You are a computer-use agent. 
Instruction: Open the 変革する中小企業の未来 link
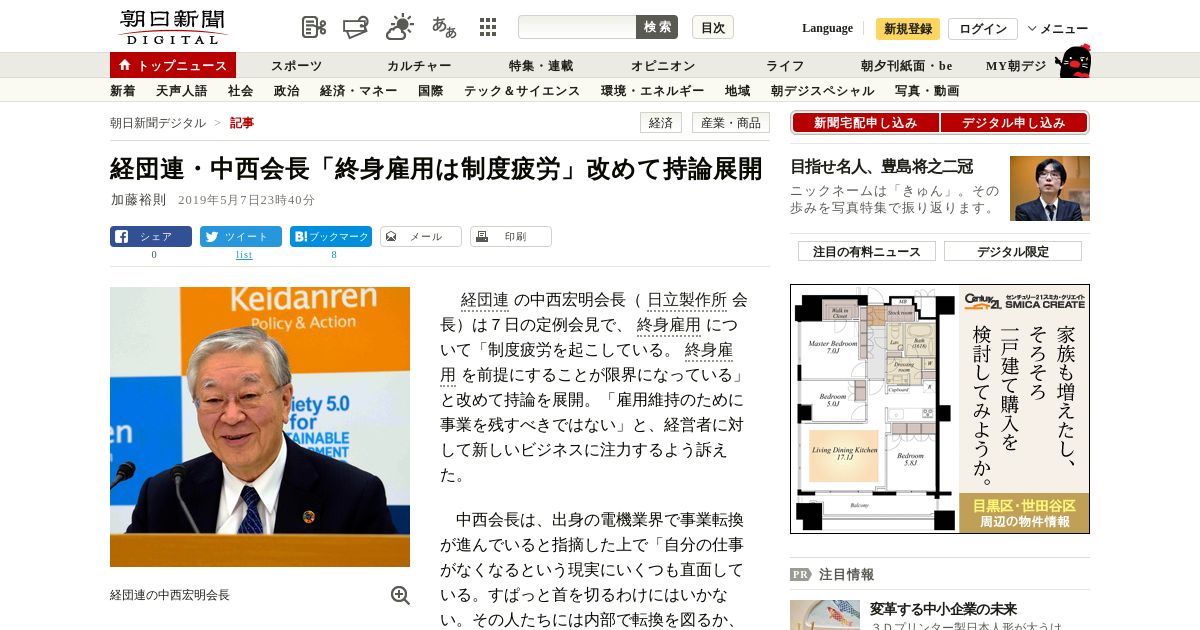click(943, 609)
